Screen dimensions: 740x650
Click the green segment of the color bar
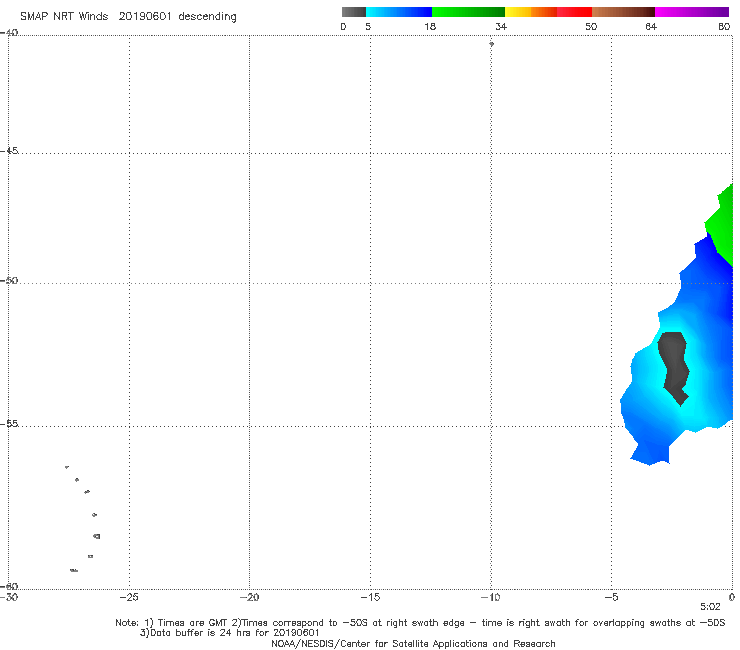(x=468, y=12)
